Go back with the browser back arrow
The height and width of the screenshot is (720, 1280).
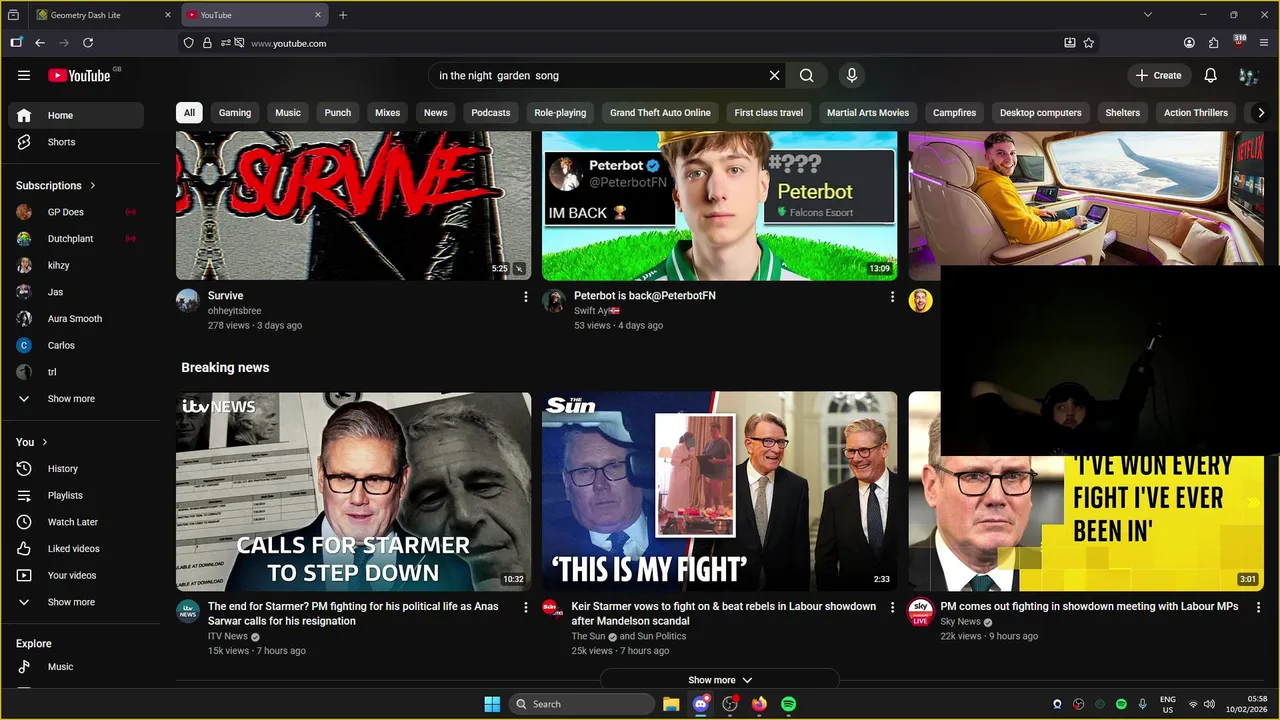click(x=40, y=43)
